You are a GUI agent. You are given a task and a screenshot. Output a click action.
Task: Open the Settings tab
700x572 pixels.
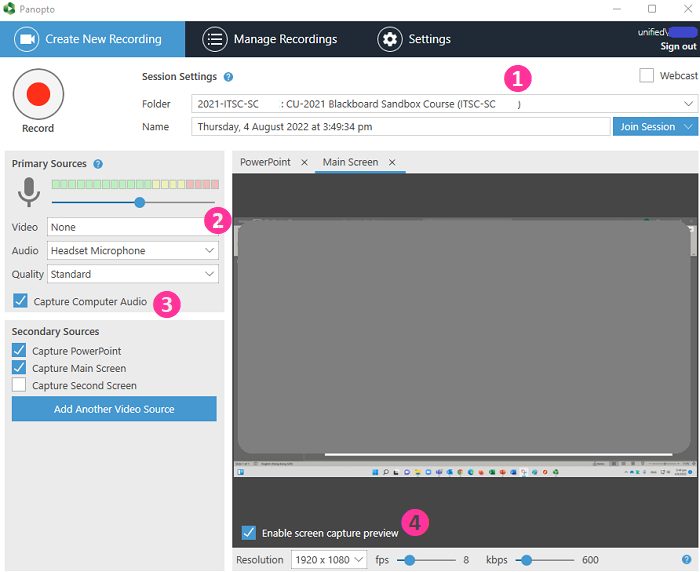coord(414,39)
